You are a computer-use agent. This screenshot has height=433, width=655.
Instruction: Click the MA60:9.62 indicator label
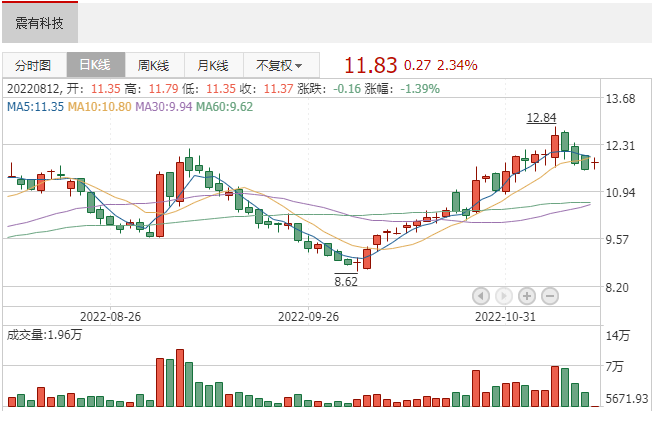(x=225, y=106)
